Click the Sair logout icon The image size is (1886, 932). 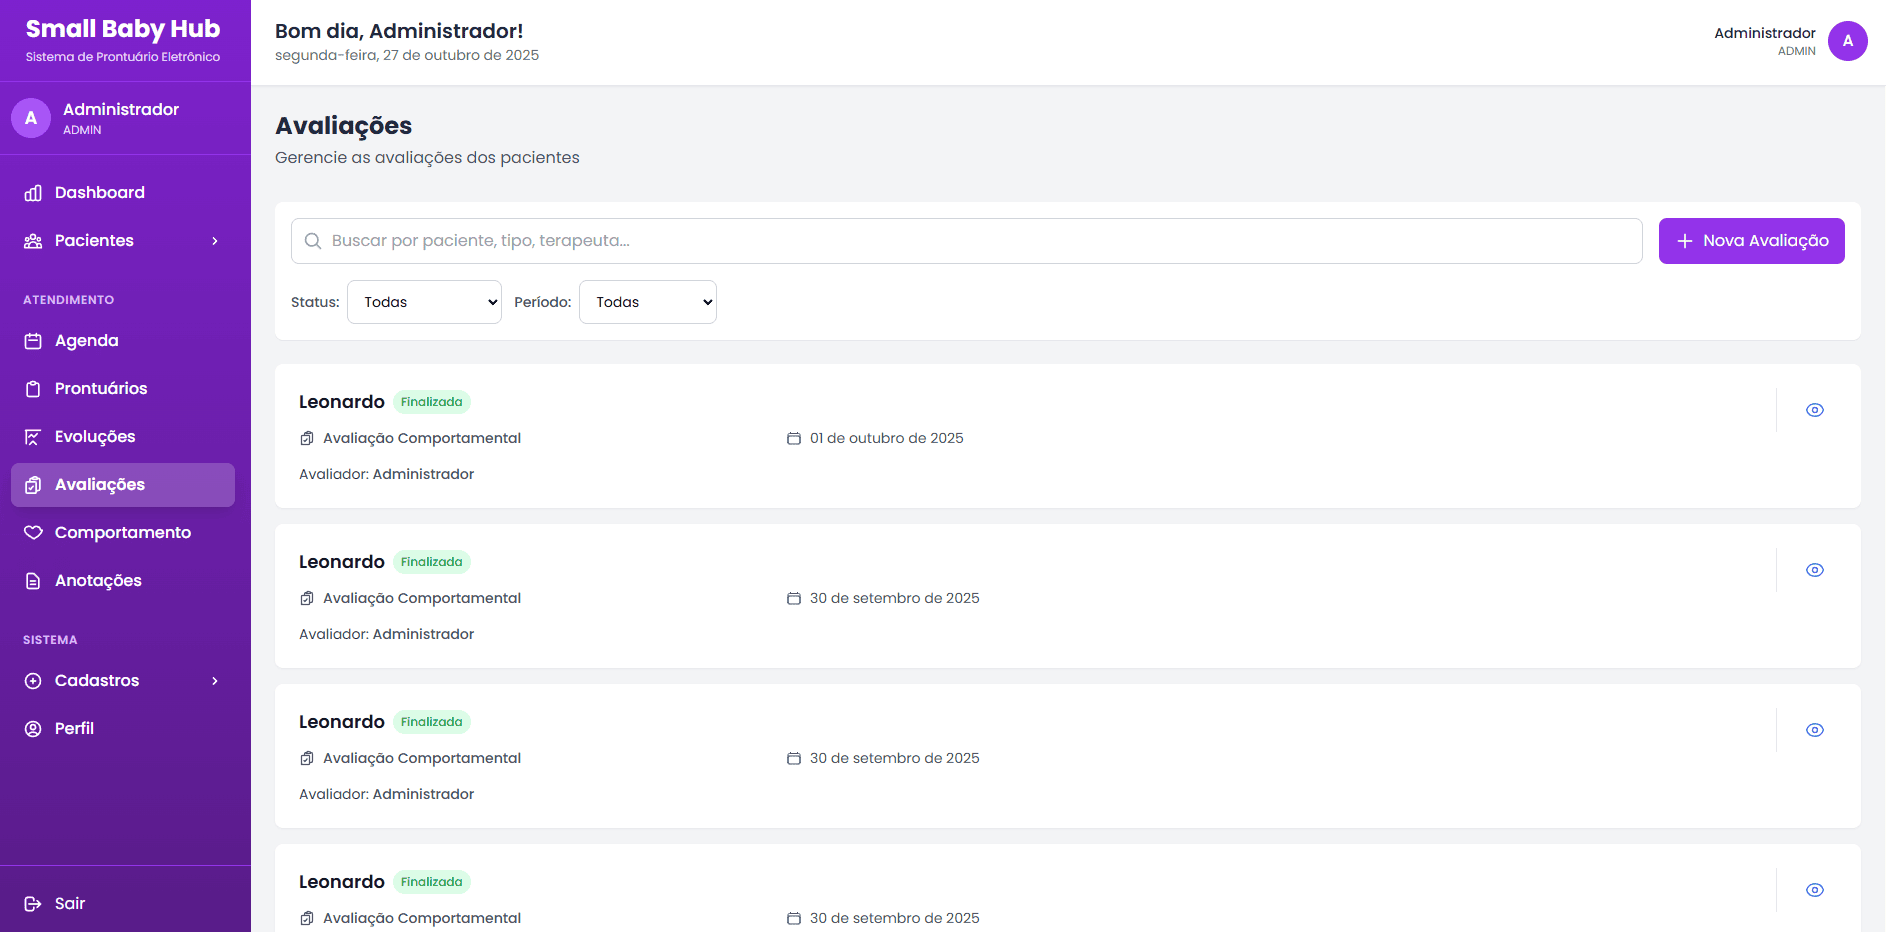tap(33, 904)
